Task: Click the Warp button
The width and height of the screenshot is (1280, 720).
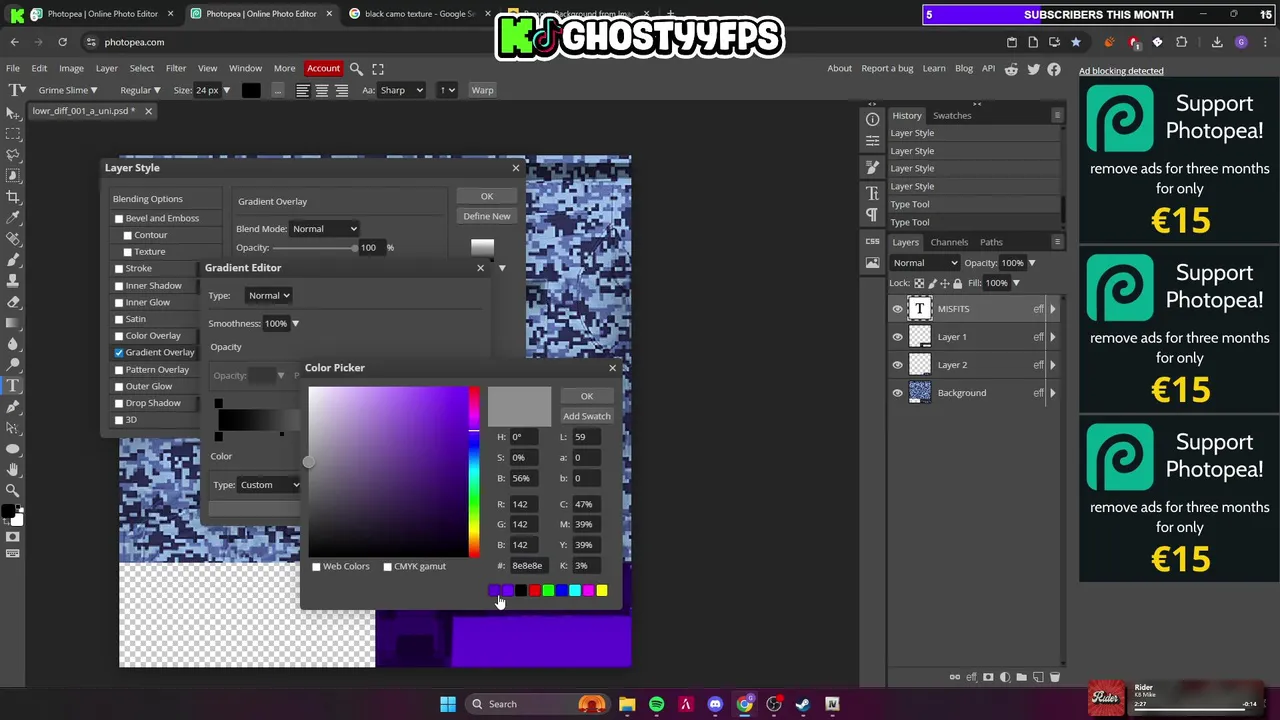Action: pos(482,90)
